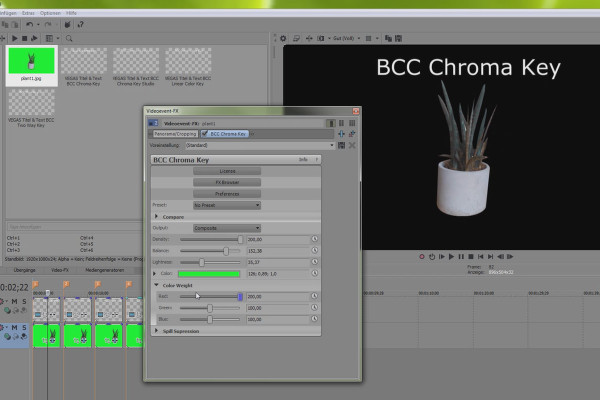Switch to the Video-FX tab
Screen dimensions: 600x400
pyautogui.click(x=60, y=270)
